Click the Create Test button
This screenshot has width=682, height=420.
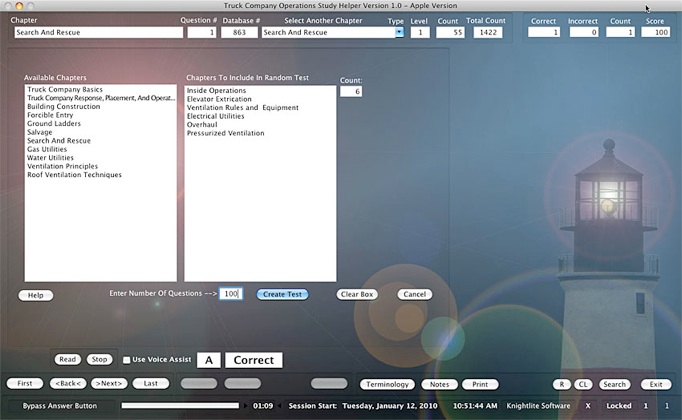pos(282,294)
